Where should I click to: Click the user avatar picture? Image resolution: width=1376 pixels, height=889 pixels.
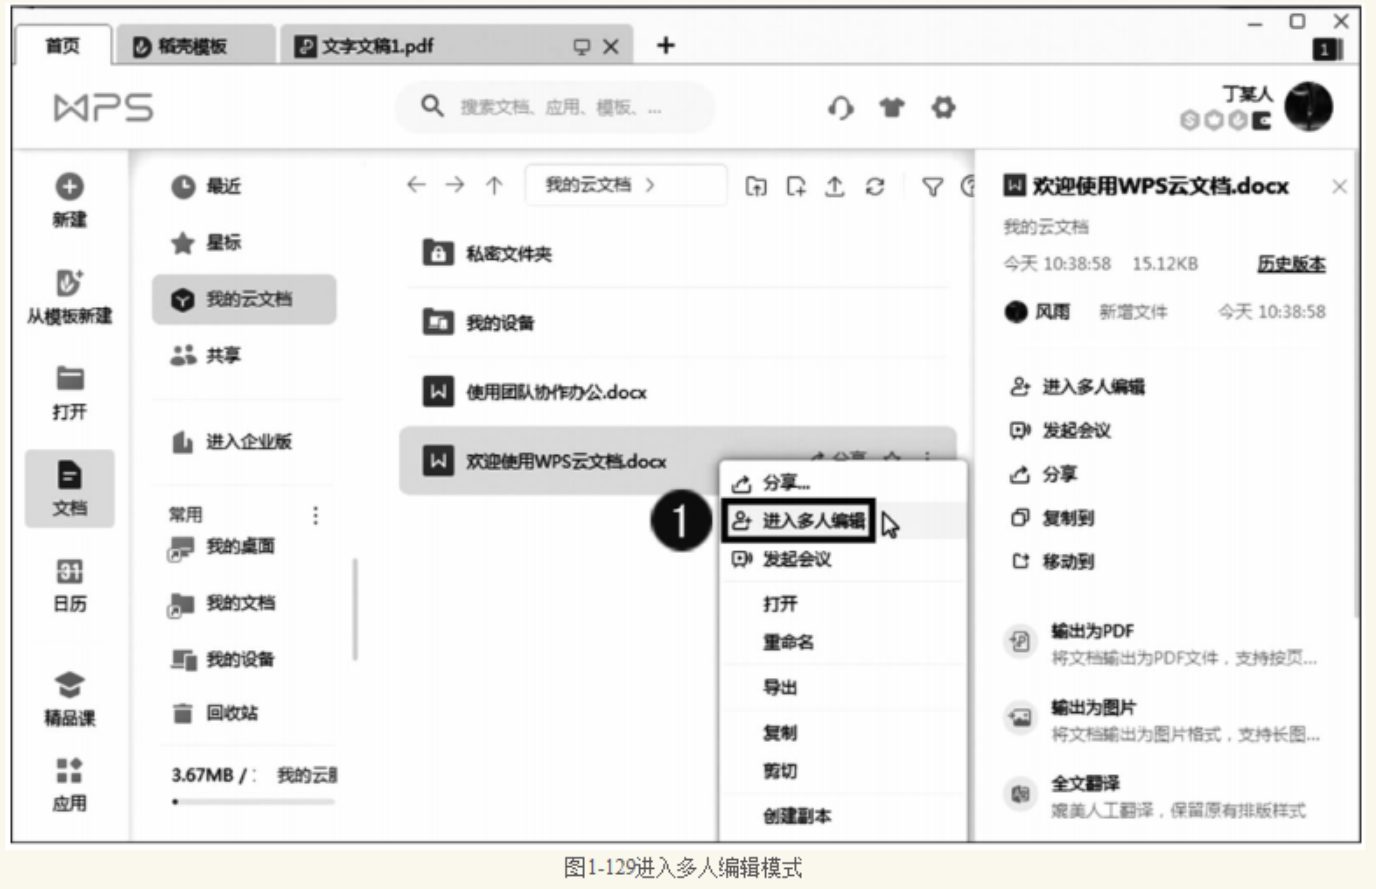[1308, 106]
